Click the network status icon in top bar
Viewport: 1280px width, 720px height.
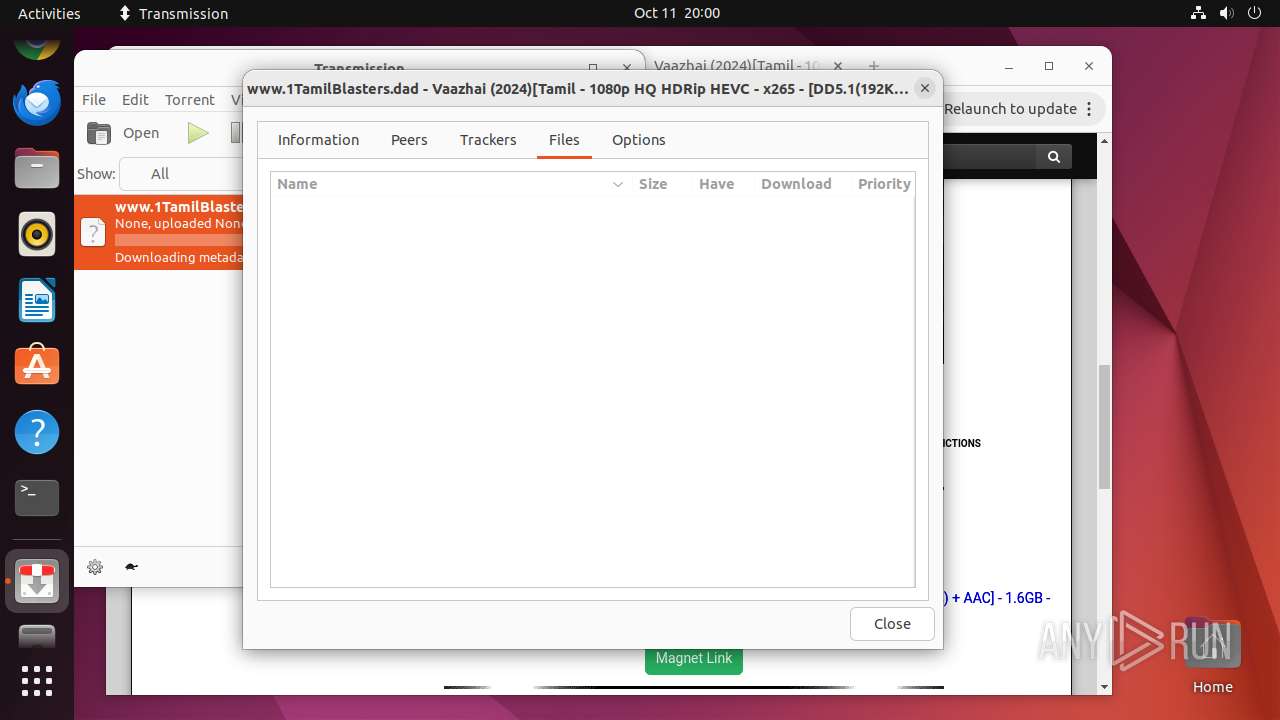(1199, 13)
